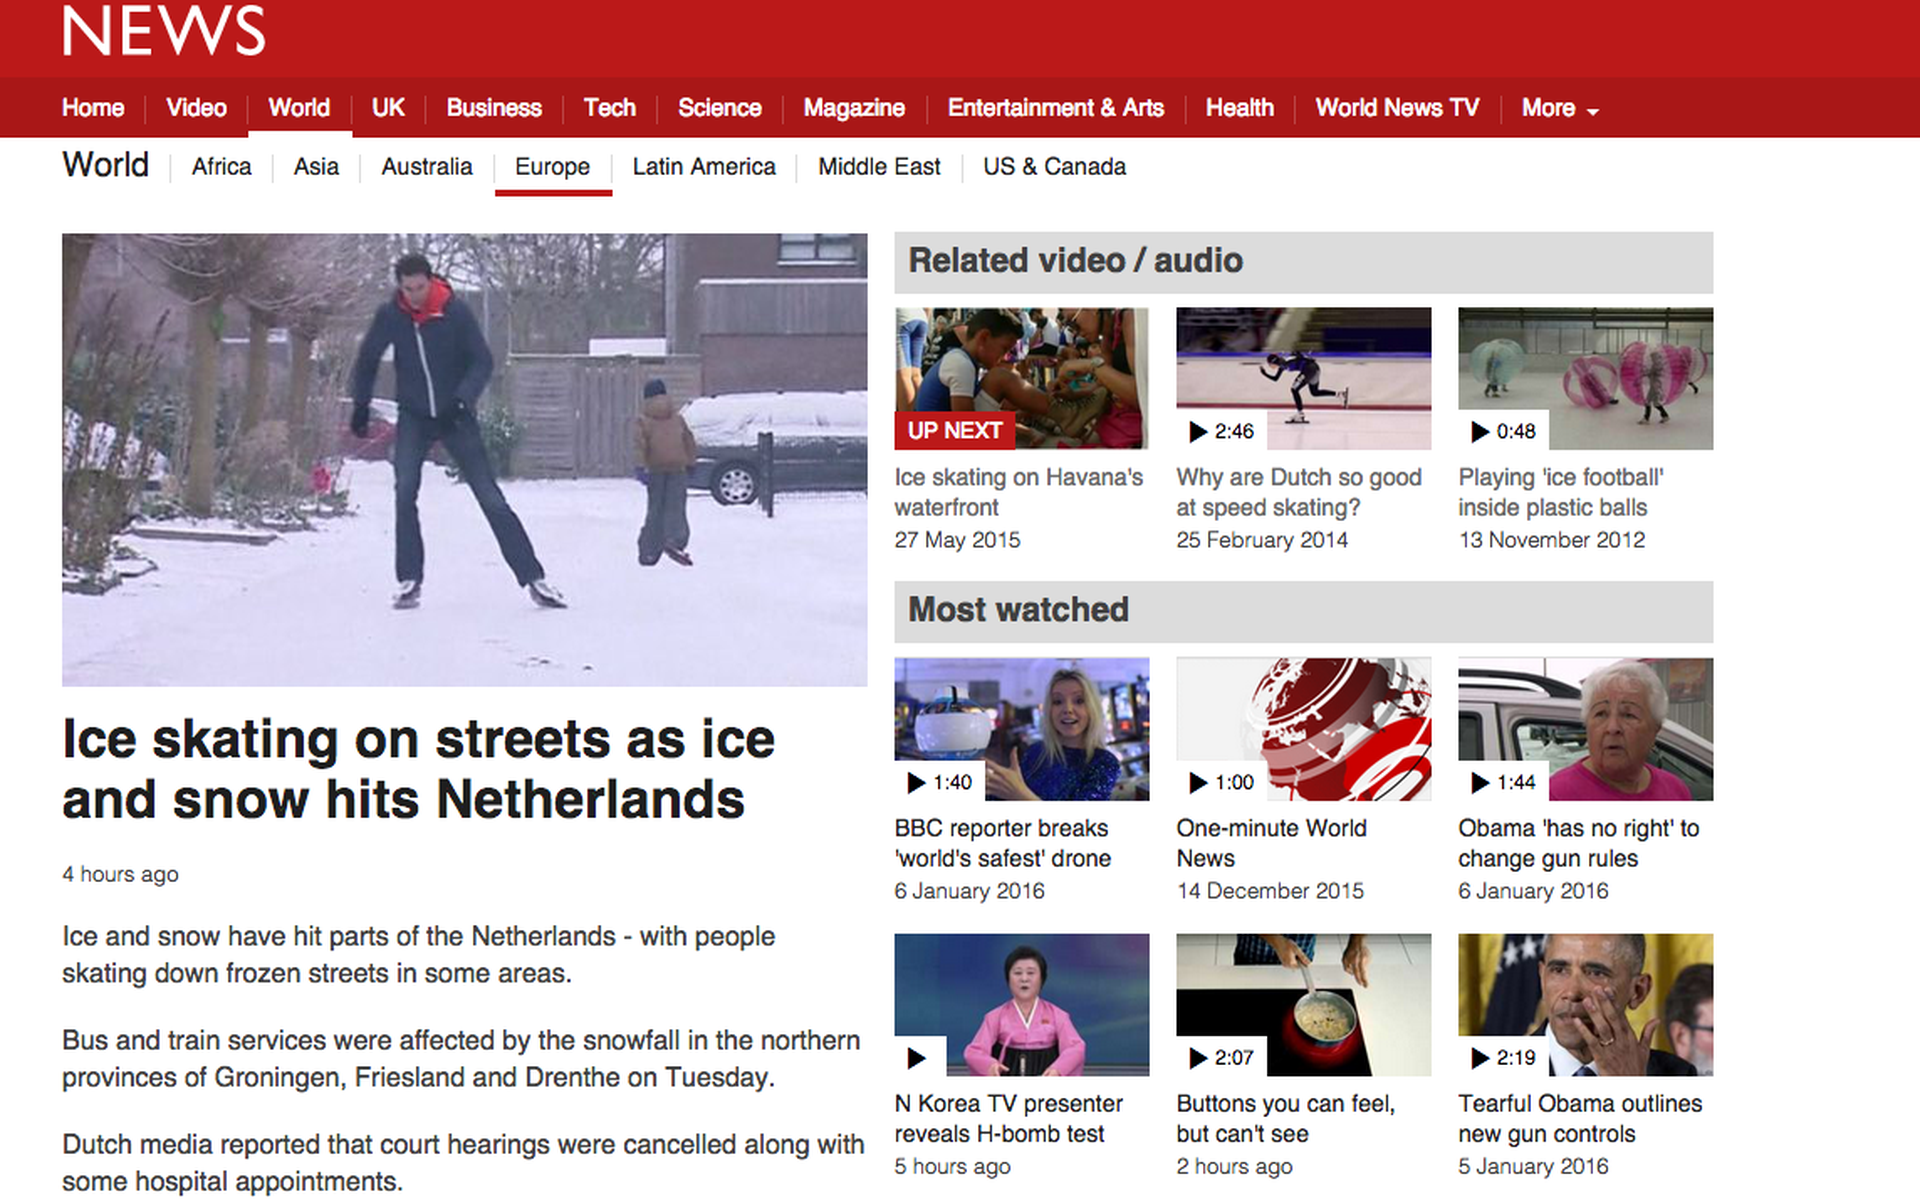This screenshot has width=1920, height=1199.
Task: Click the main ice skating street video image
Action: 465,460
